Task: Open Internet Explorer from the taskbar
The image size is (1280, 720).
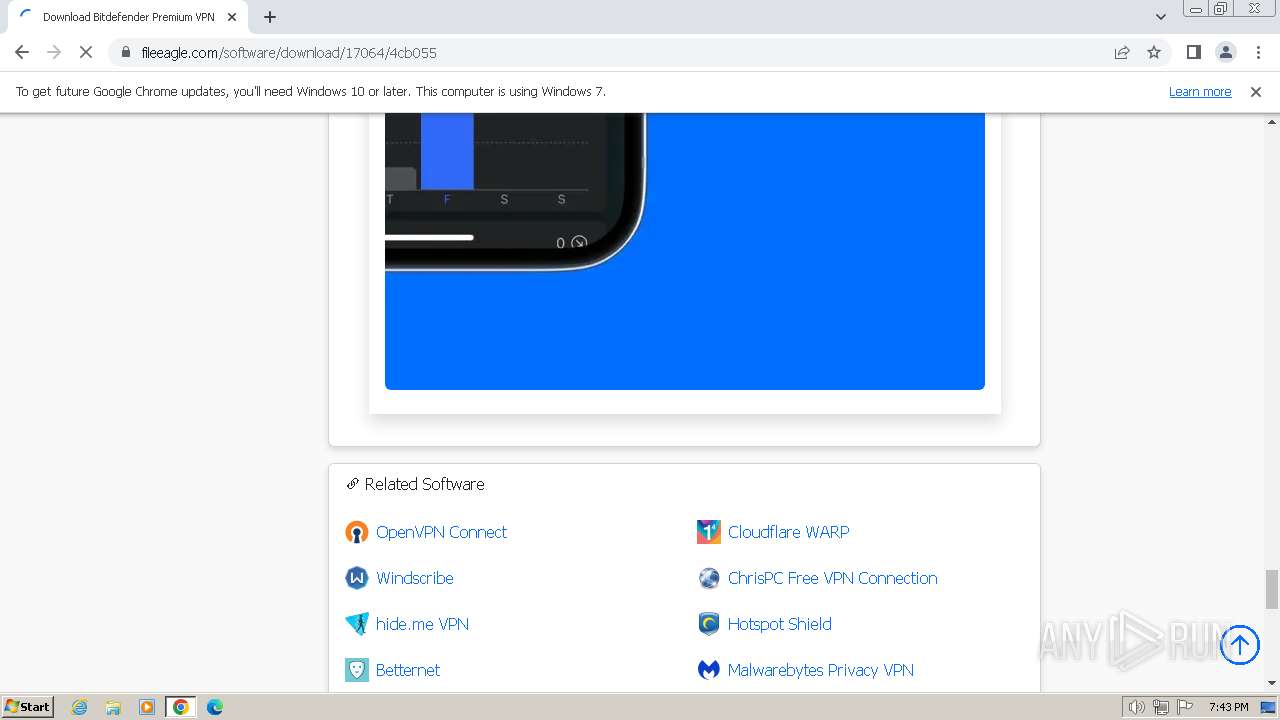Action: point(80,707)
